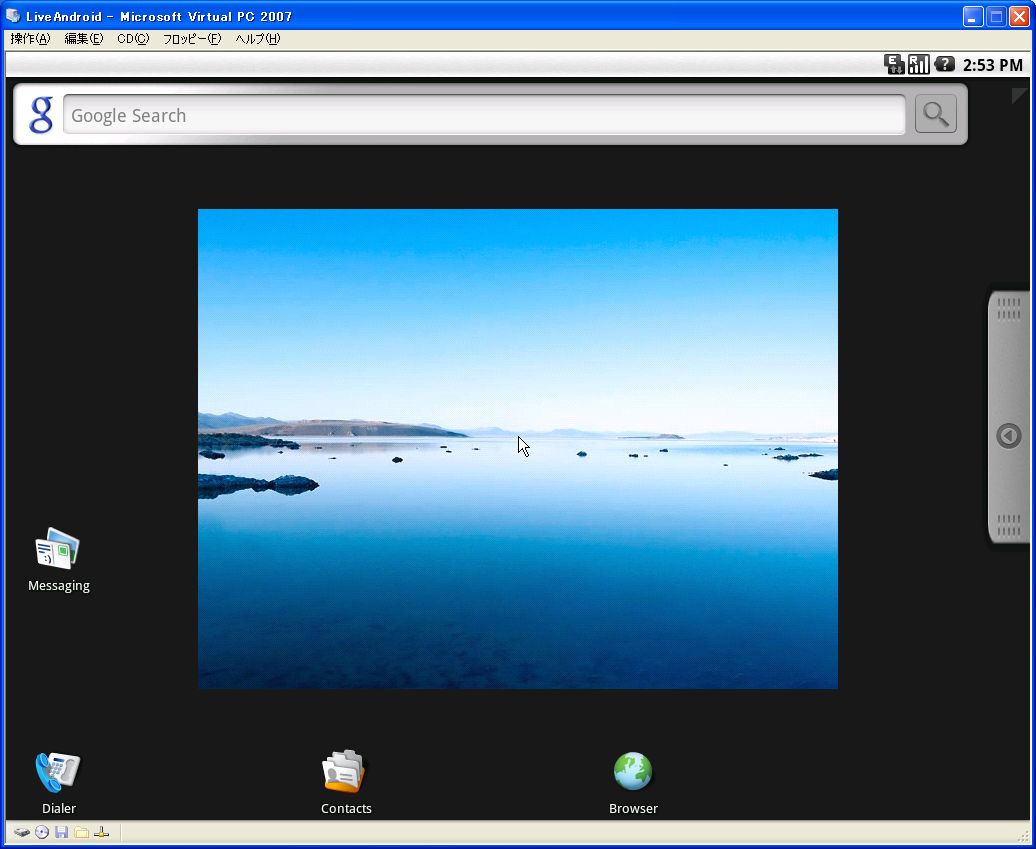Click the hard disk status bar icon
Screen dimensions: 1036x849
[x=22, y=832]
